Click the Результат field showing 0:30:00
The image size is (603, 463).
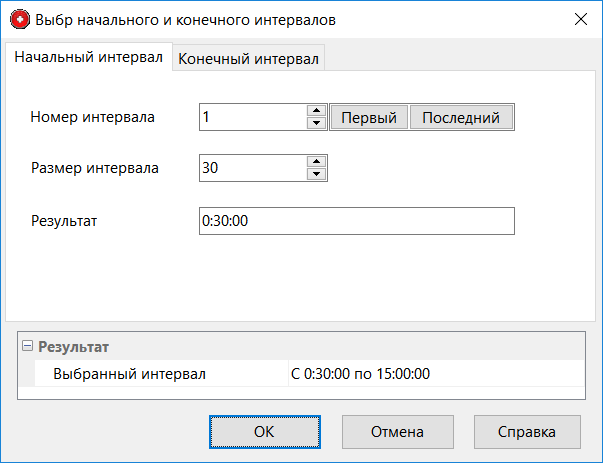click(x=356, y=220)
